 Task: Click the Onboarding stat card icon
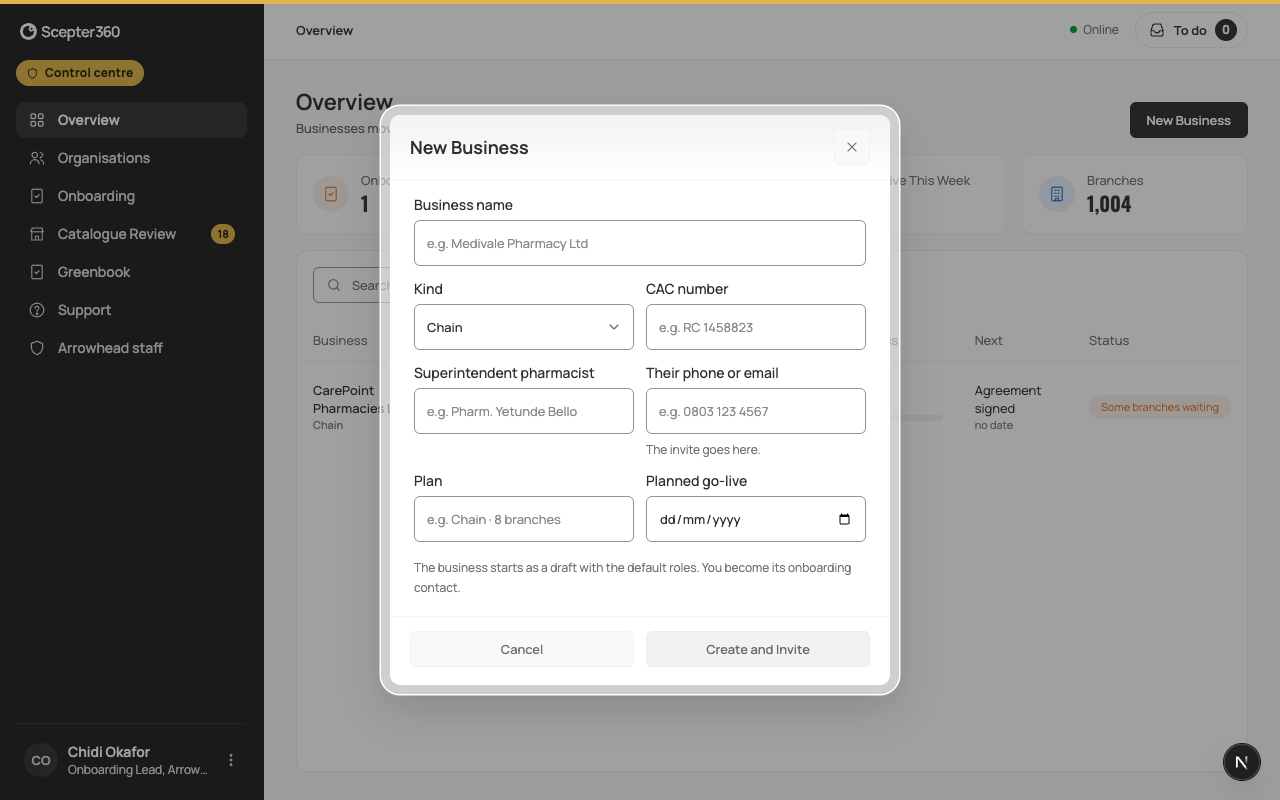pos(331,194)
